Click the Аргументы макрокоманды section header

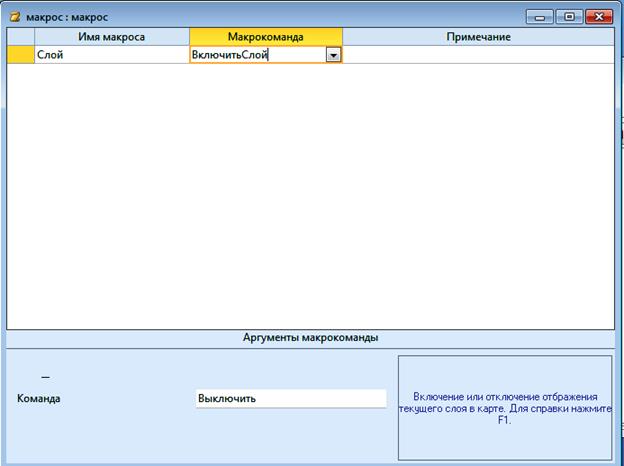tap(310, 338)
